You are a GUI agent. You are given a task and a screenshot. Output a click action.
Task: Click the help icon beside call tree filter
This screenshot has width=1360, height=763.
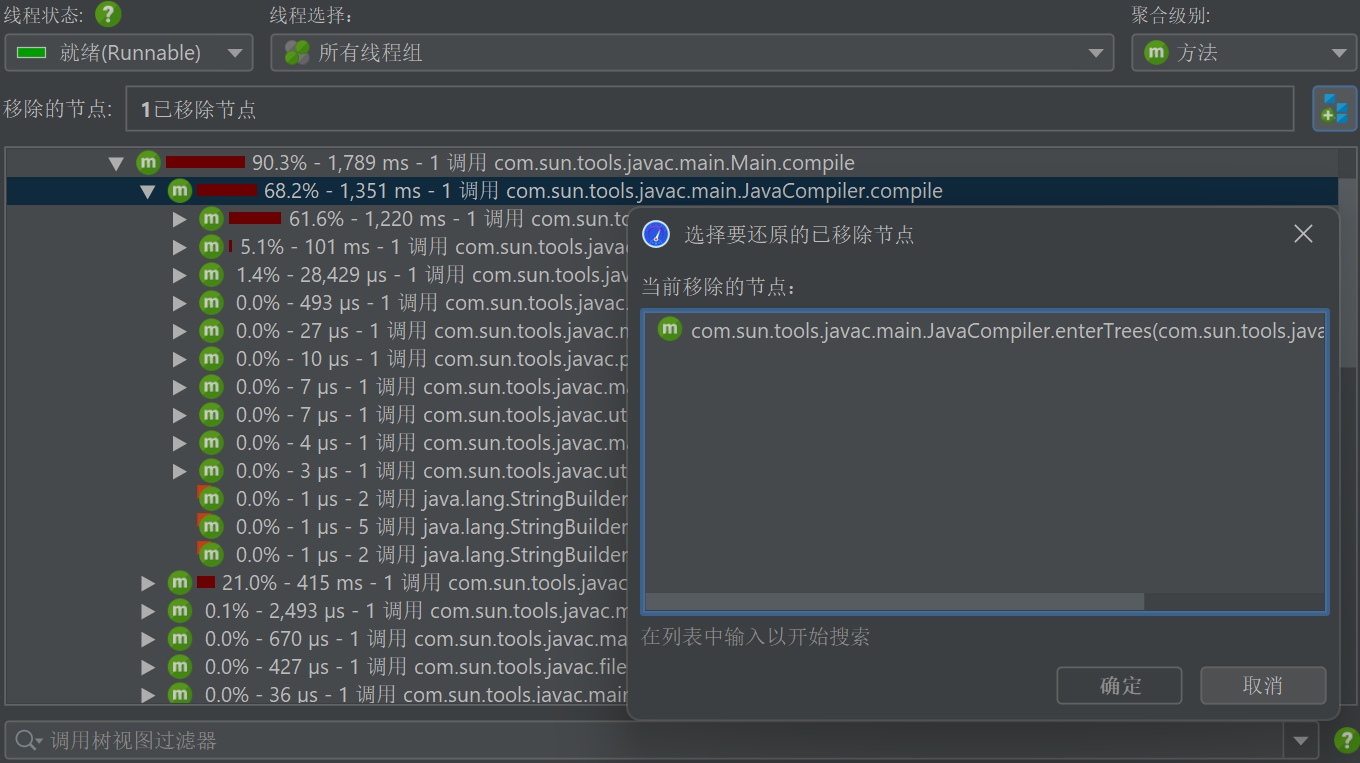[x=1346, y=741]
